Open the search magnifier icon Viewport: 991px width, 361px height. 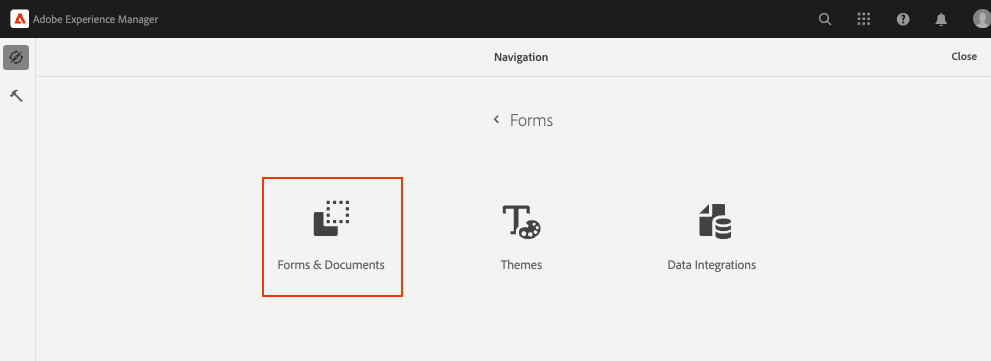[825, 19]
